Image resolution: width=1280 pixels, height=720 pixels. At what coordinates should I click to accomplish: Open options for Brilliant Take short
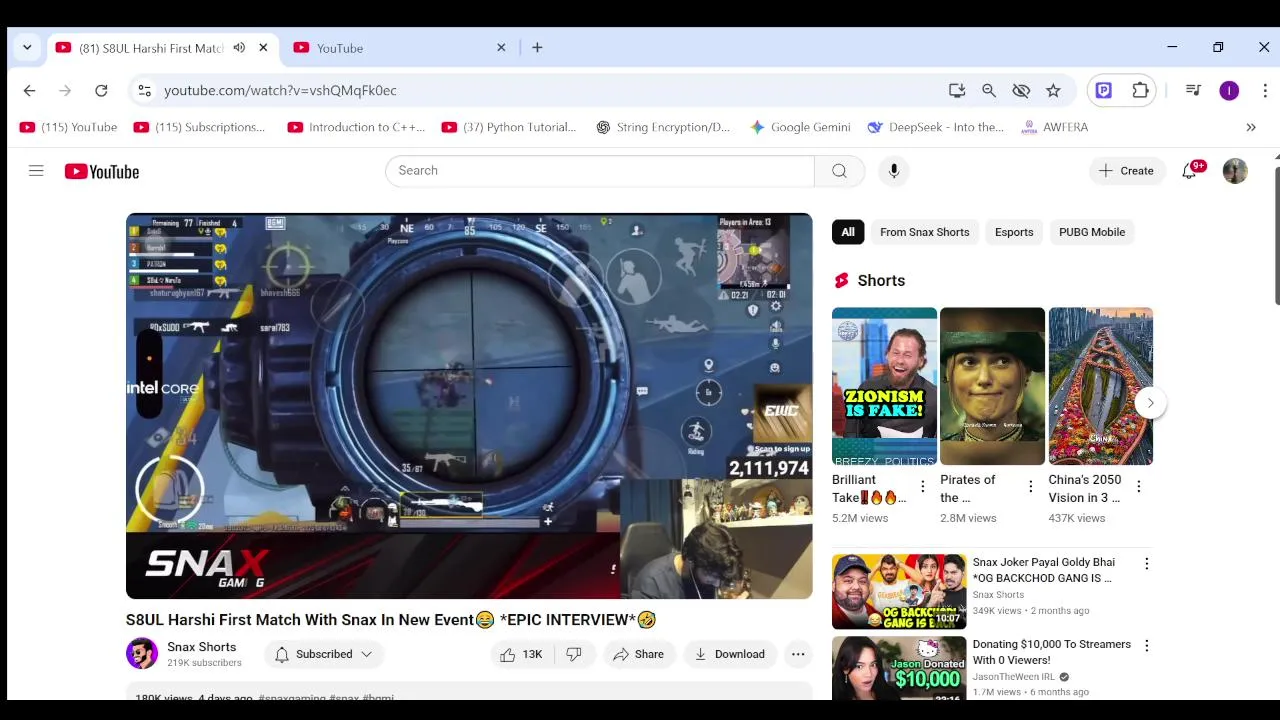pos(922,487)
